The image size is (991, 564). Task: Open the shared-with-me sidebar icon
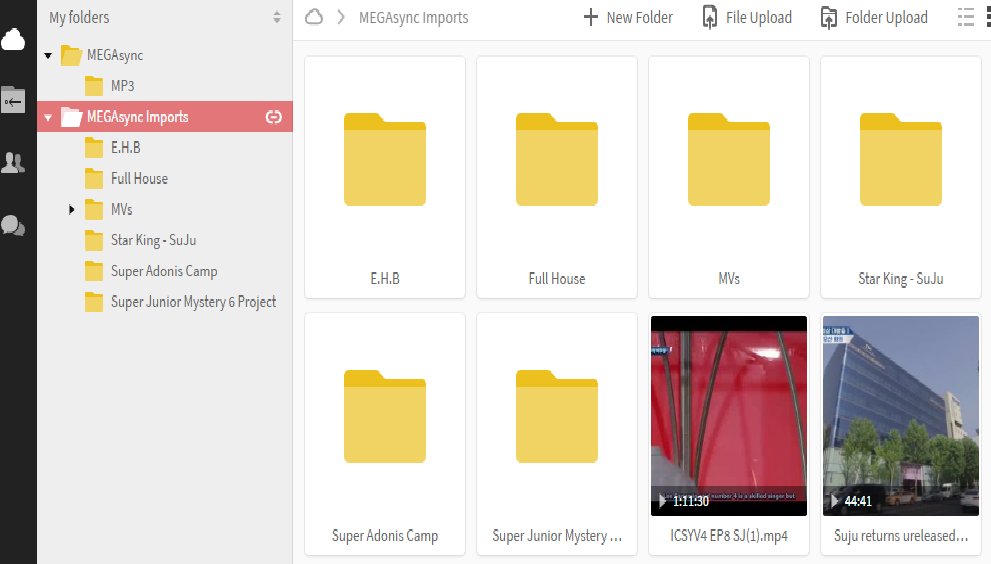(x=13, y=100)
